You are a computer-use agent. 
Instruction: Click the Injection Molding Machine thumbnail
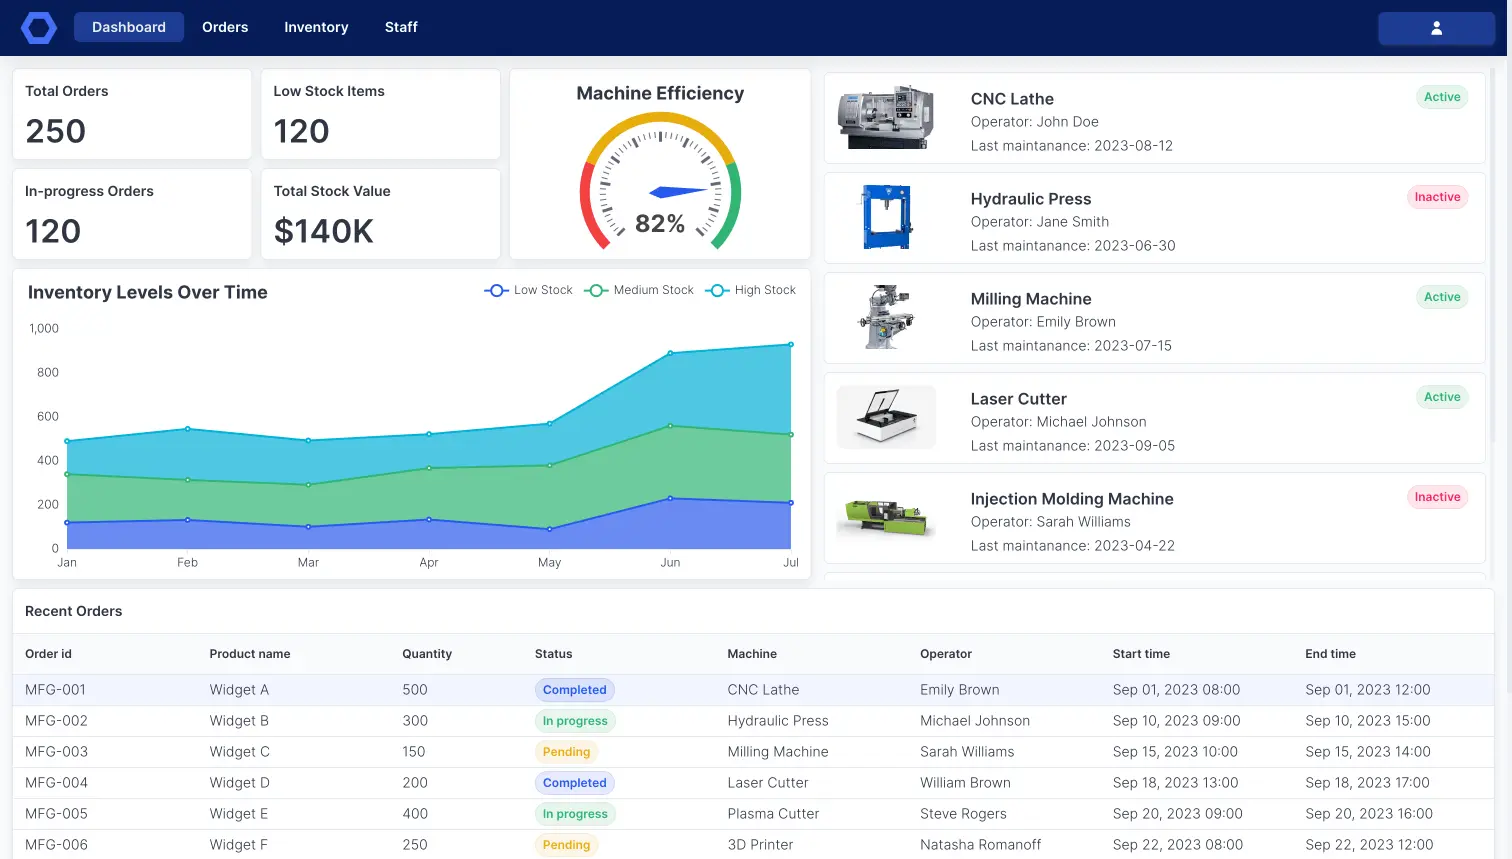(886, 518)
